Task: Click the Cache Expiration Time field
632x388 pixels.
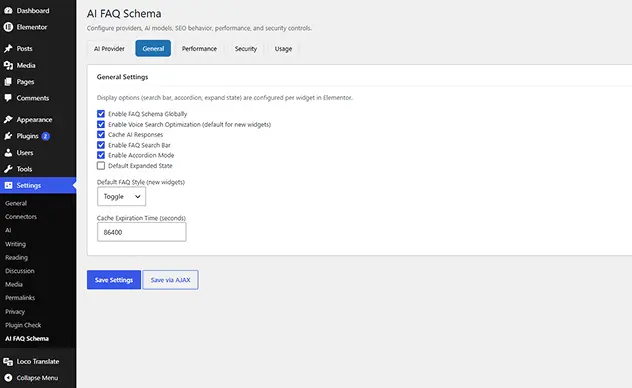Action: point(141,232)
